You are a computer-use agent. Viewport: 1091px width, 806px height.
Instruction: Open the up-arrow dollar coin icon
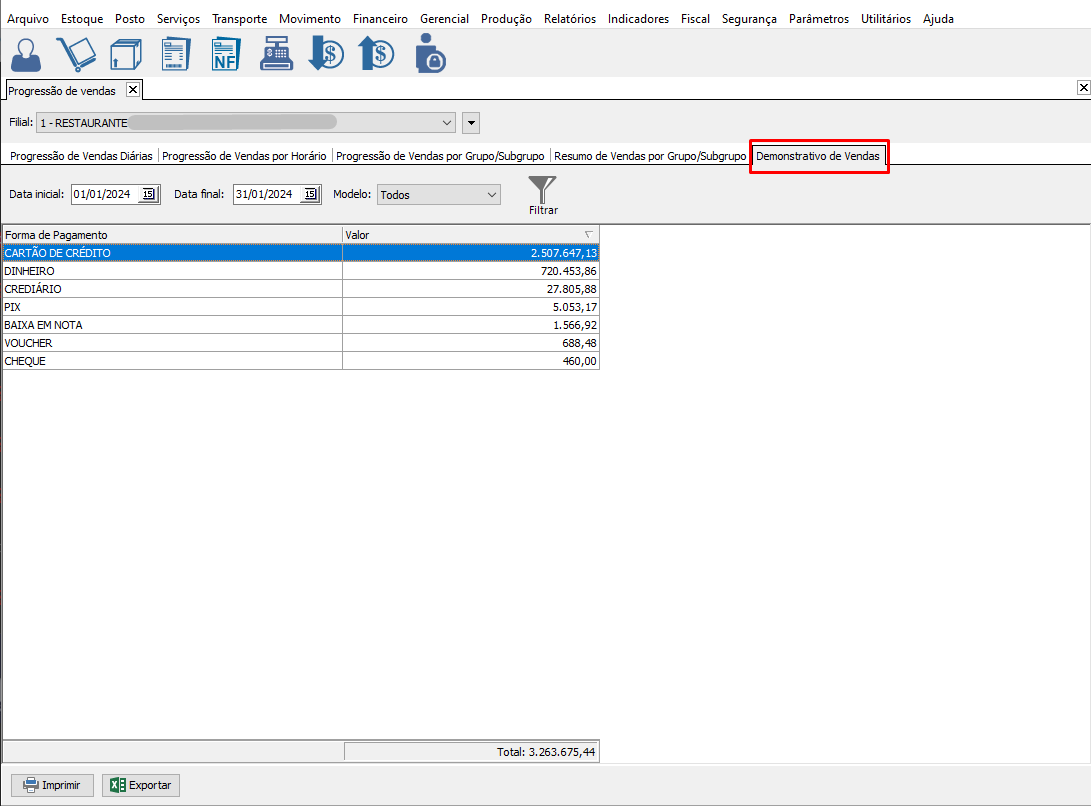pos(376,54)
